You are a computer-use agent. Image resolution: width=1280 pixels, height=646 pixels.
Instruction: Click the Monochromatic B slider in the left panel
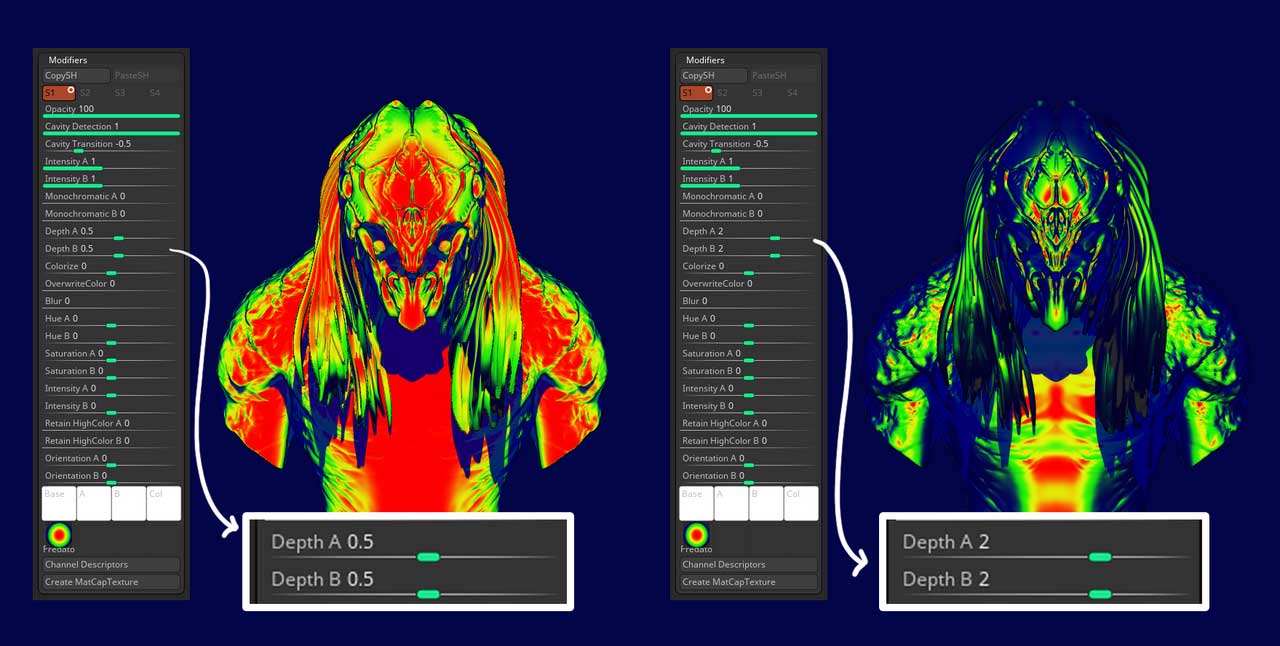point(111,215)
